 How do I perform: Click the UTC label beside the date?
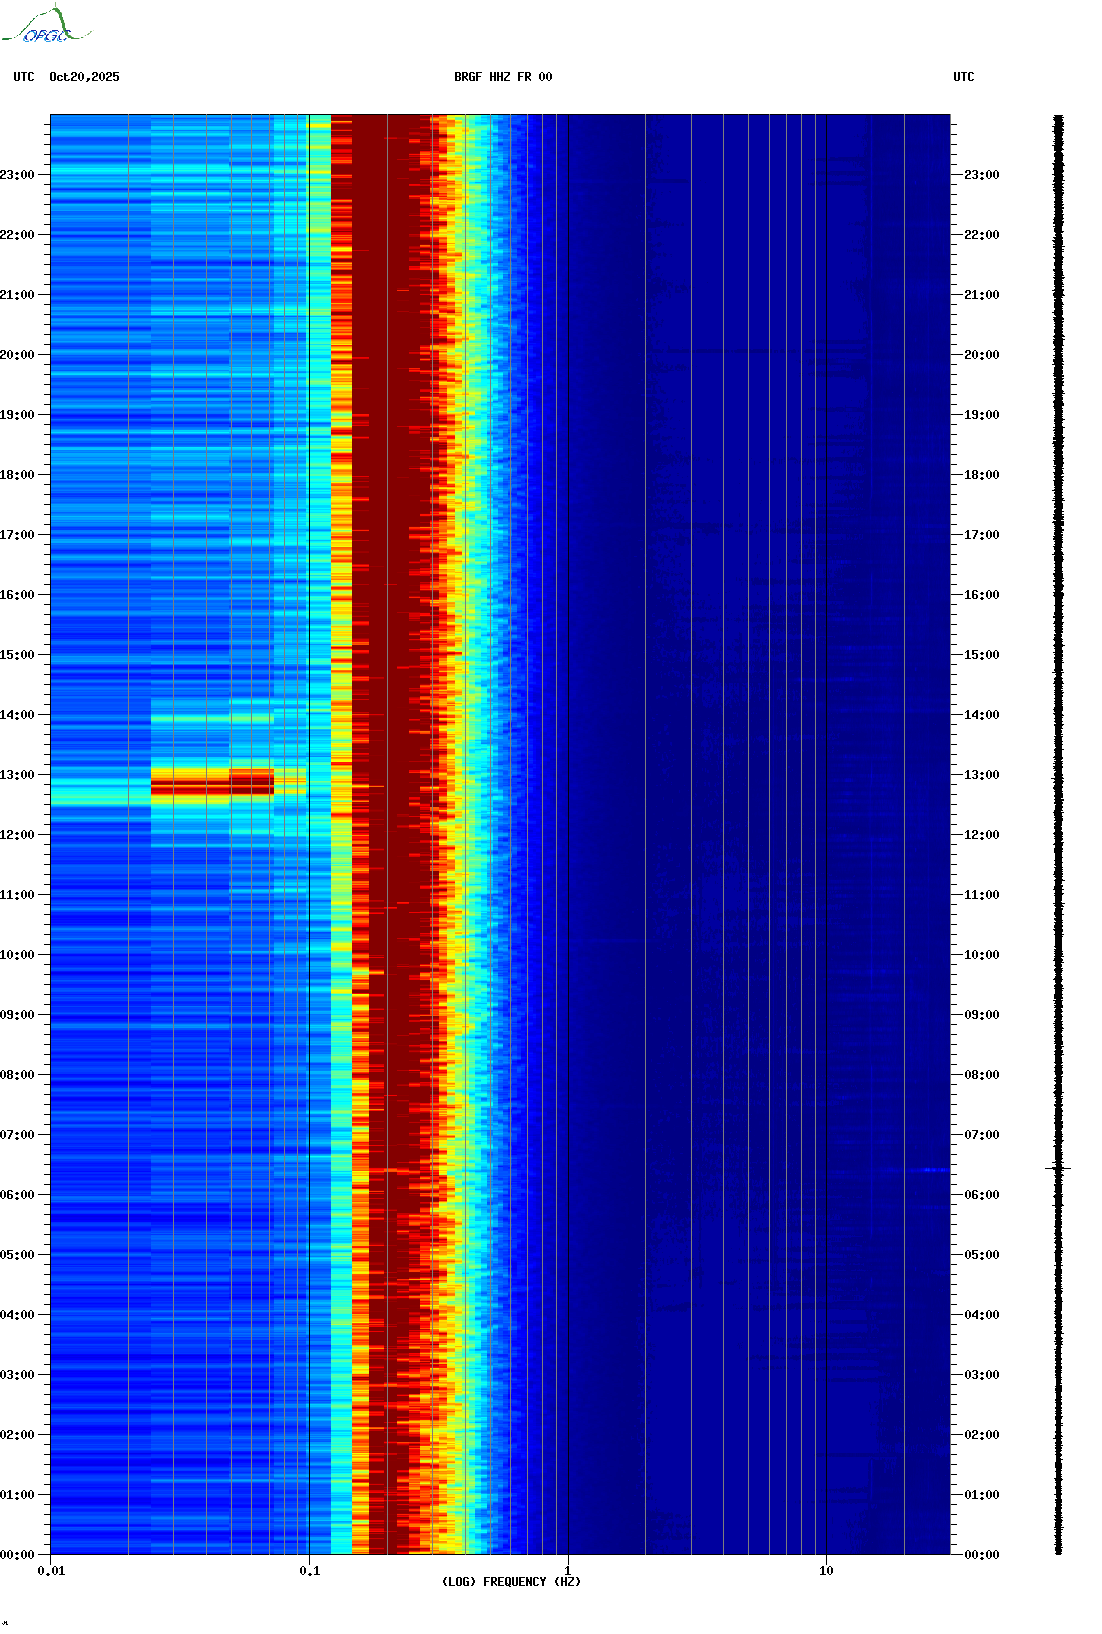click(x=24, y=77)
